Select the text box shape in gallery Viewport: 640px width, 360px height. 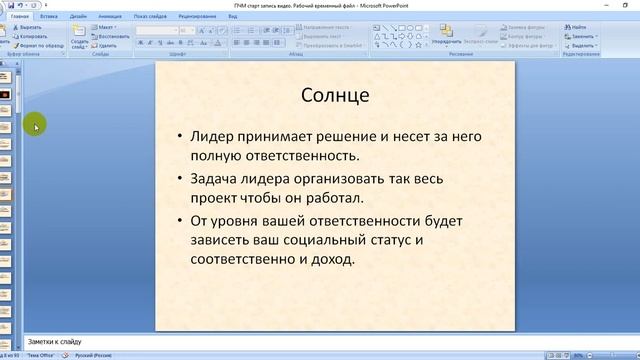376,28
